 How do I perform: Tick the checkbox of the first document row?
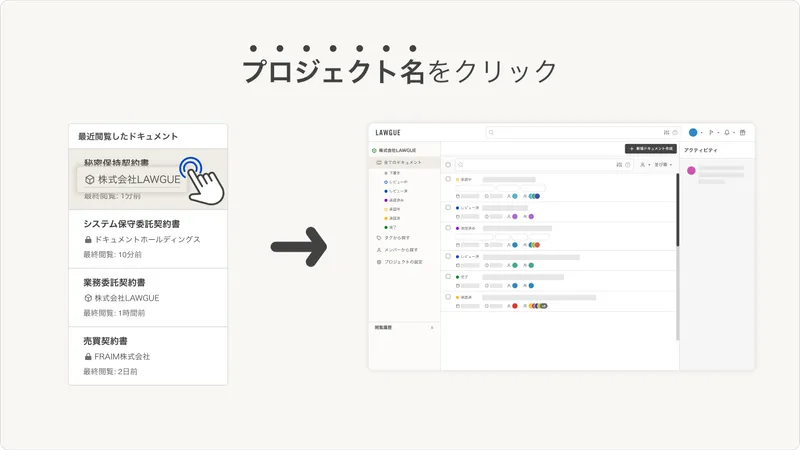coord(448,179)
